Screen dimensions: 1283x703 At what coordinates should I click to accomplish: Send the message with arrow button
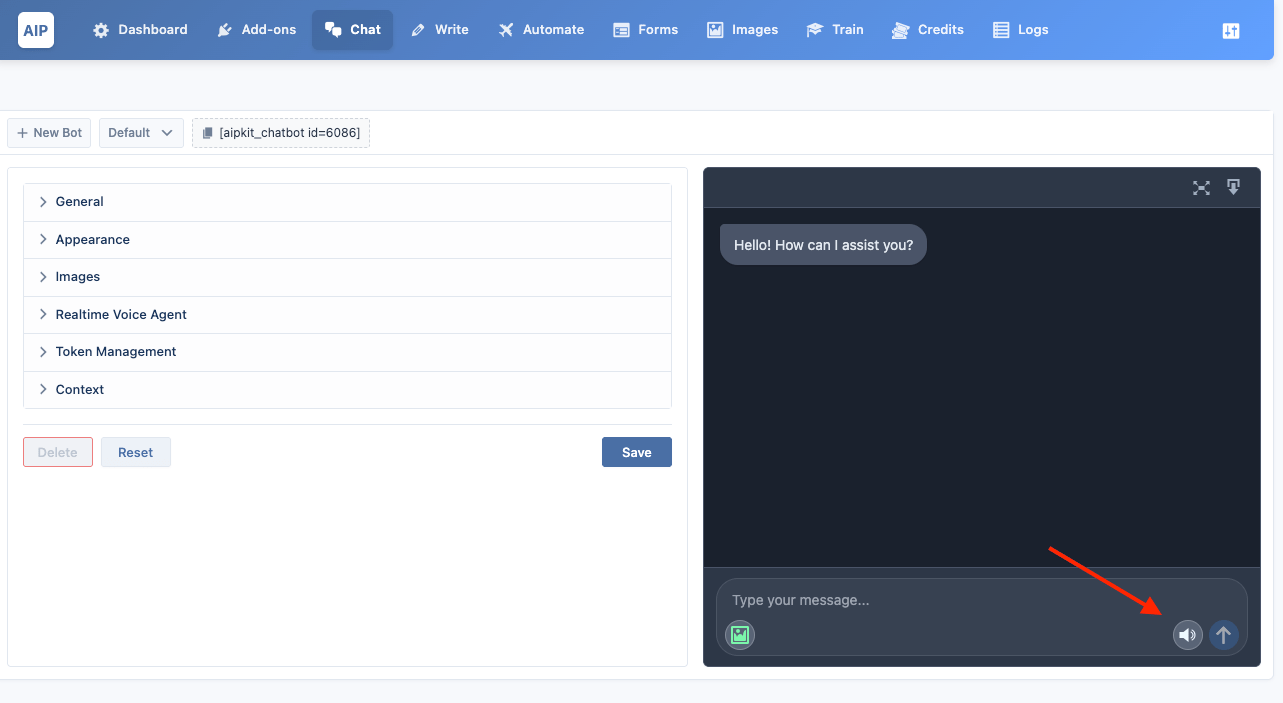coord(1224,634)
